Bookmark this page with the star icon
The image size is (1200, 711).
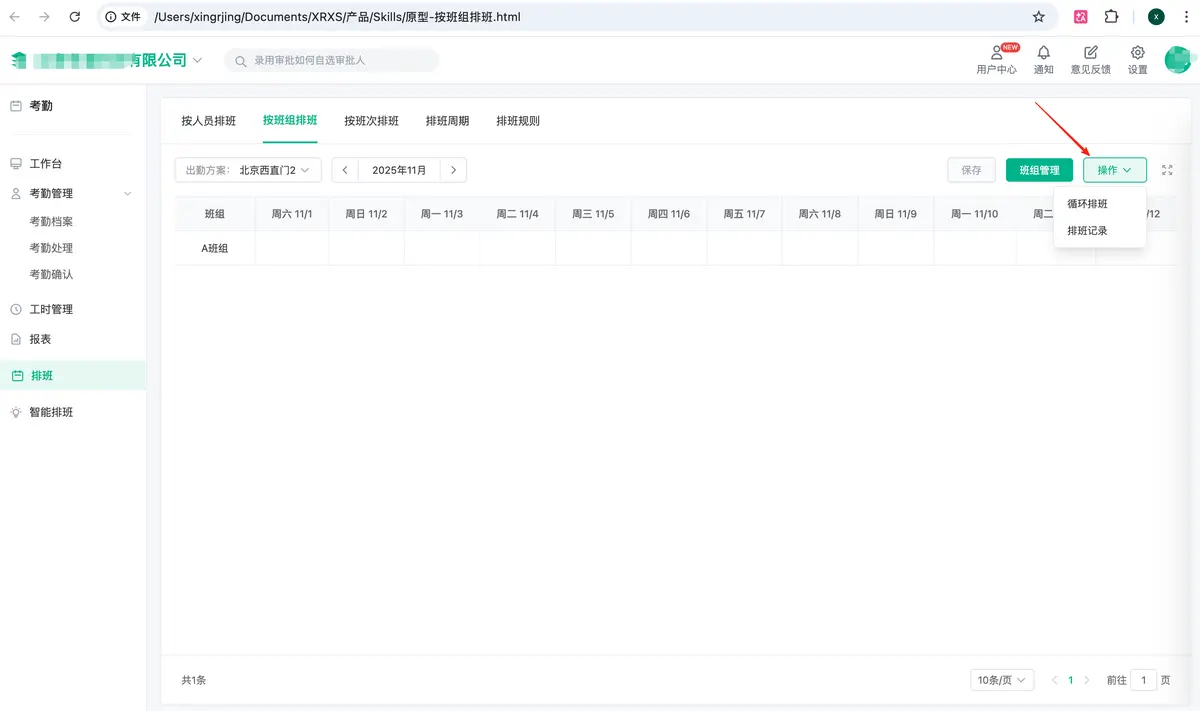(x=1038, y=17)
